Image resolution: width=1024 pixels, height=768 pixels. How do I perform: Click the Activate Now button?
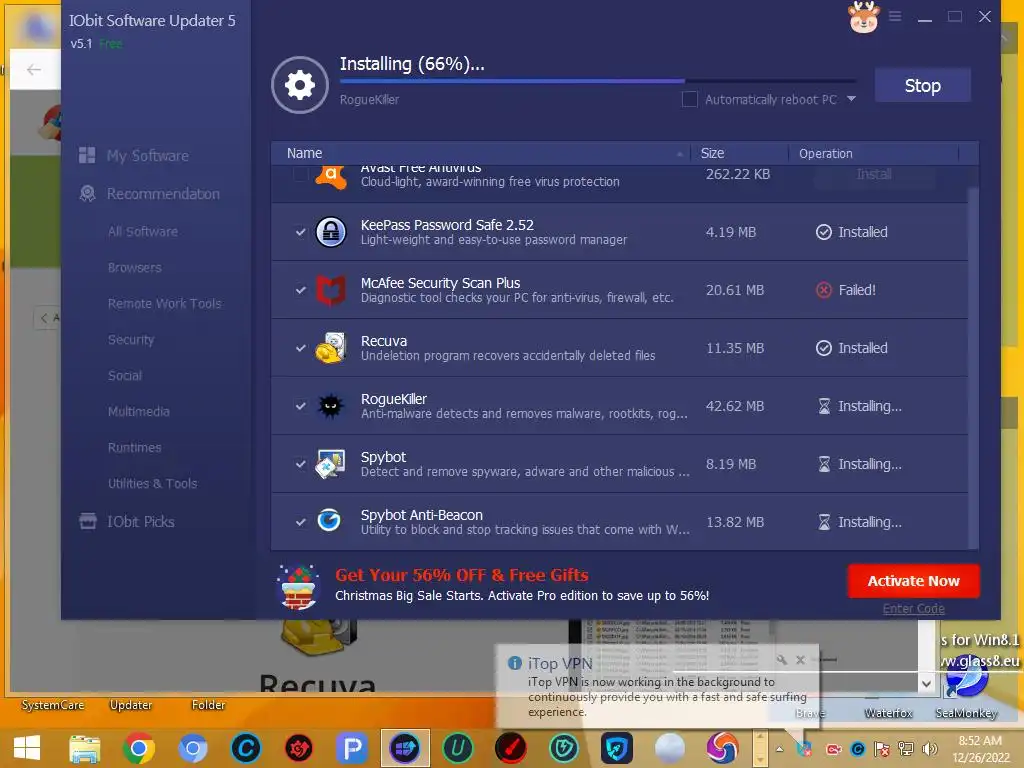(913, 581)
